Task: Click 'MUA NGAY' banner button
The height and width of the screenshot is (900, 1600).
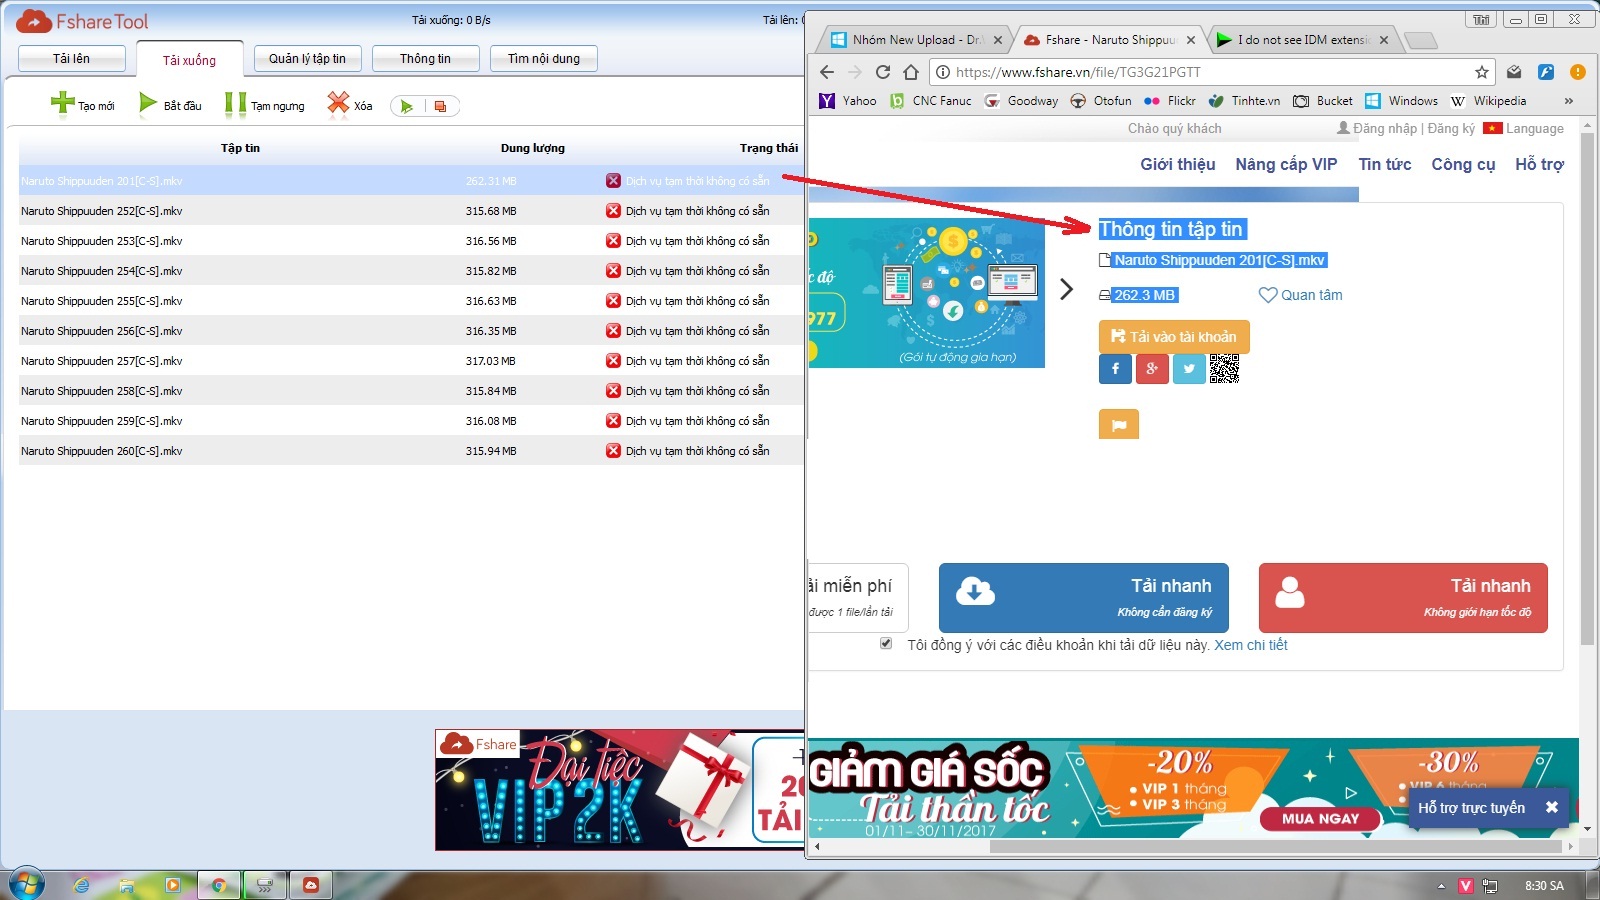Action: coord(1321,818)
